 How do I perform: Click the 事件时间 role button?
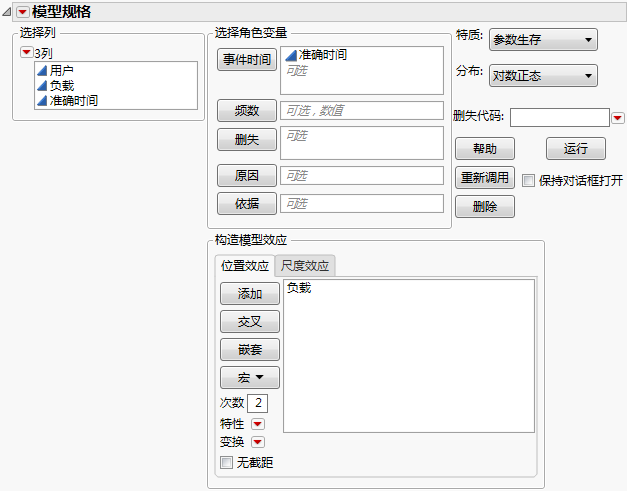pos(247,60)
